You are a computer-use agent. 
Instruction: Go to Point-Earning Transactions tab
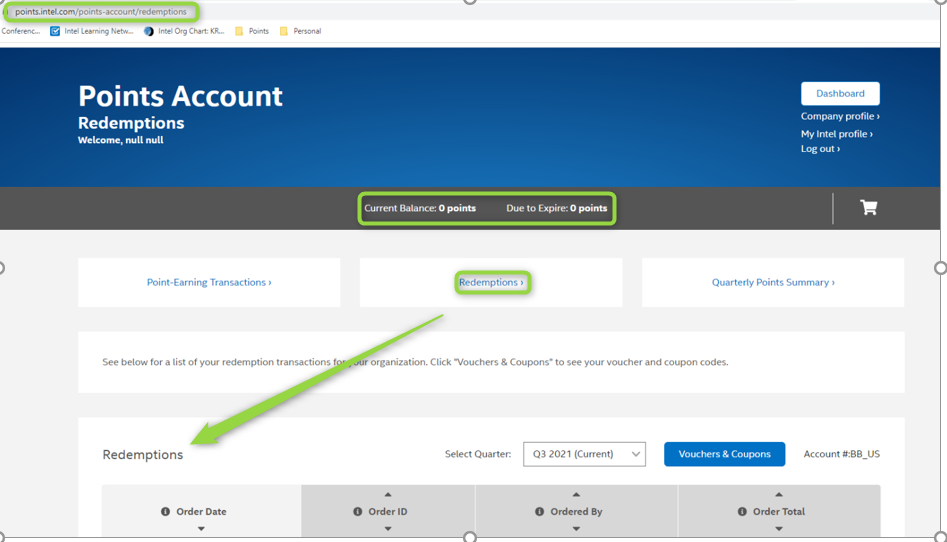pyautogui.click(x=209, y=282)
